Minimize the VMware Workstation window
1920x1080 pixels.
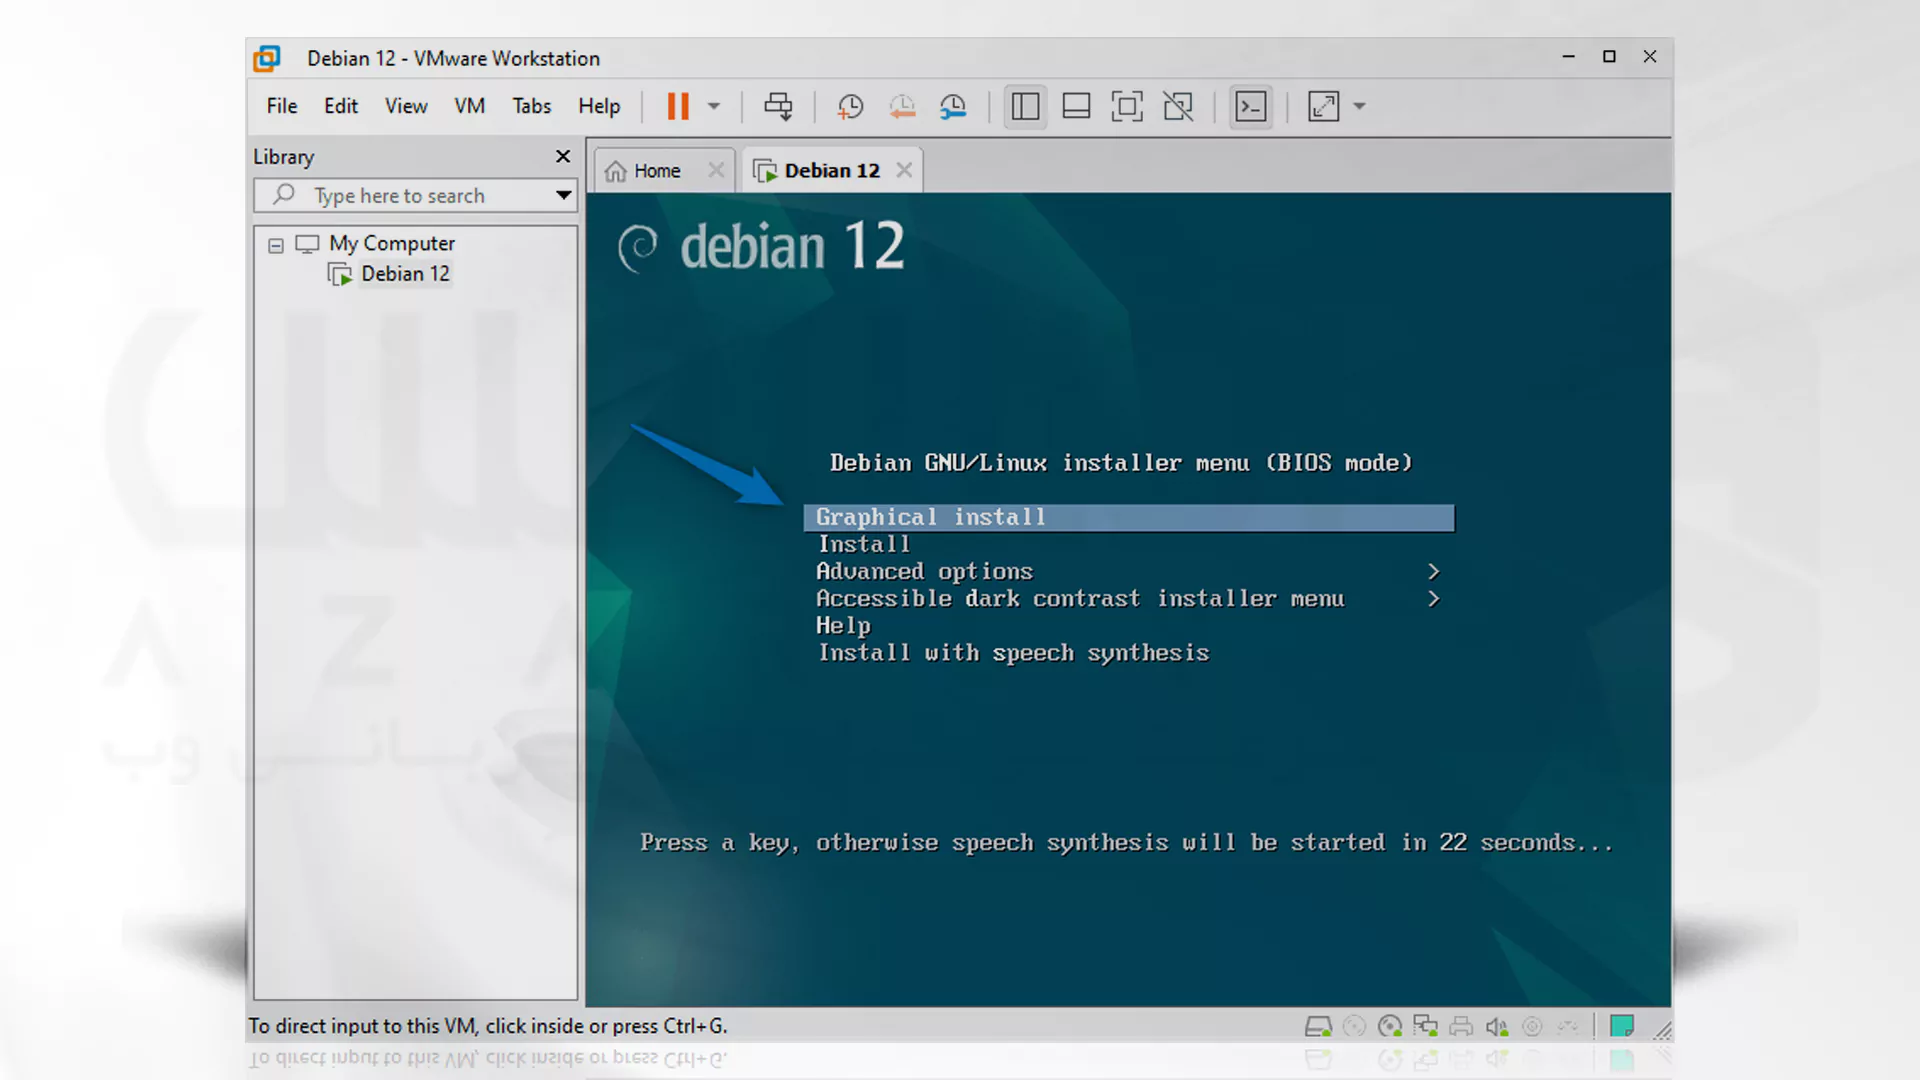(x=1569, y=57)
